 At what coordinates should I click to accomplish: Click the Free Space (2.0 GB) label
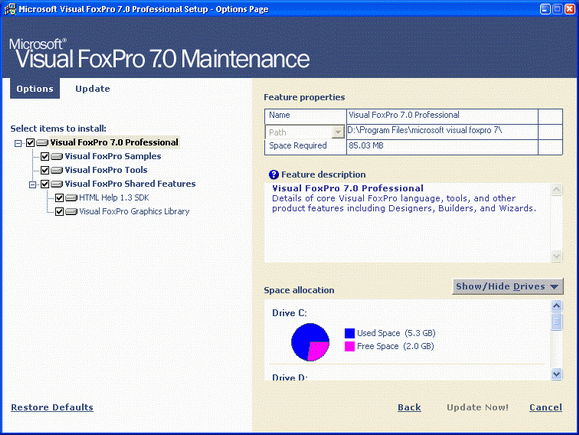pos(395,346)
